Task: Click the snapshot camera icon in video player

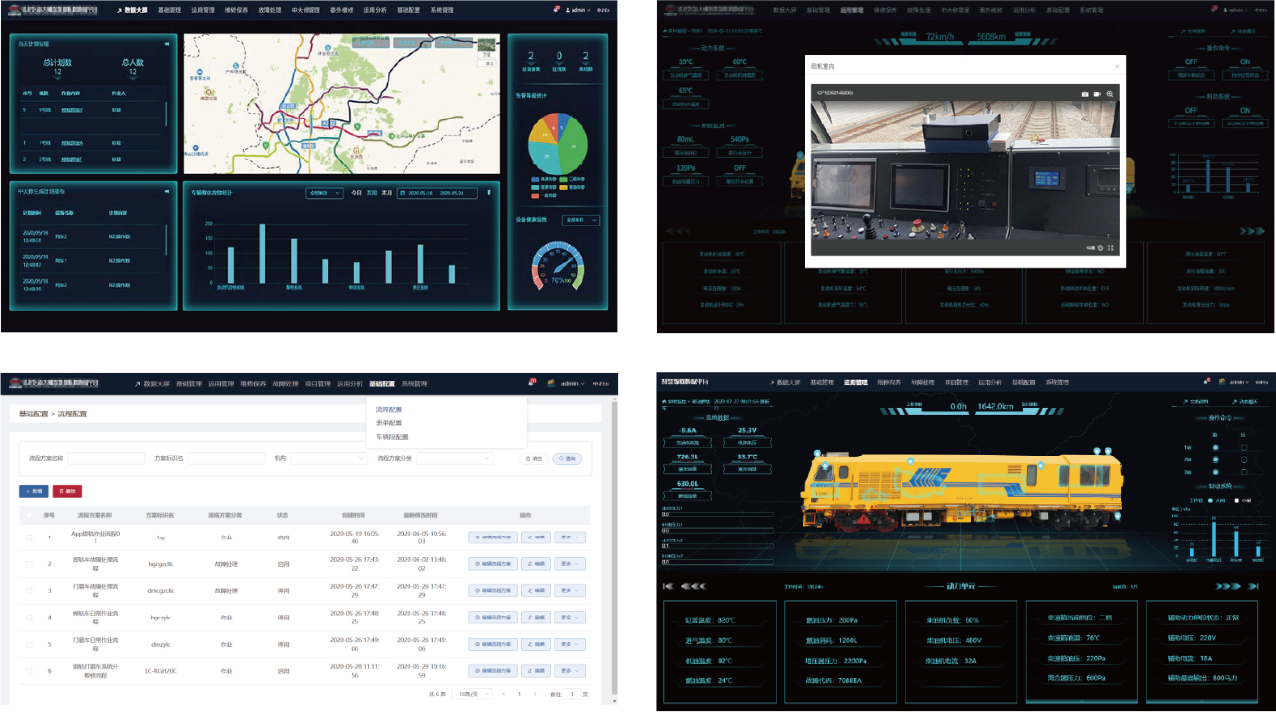Action: [1085, 94]
